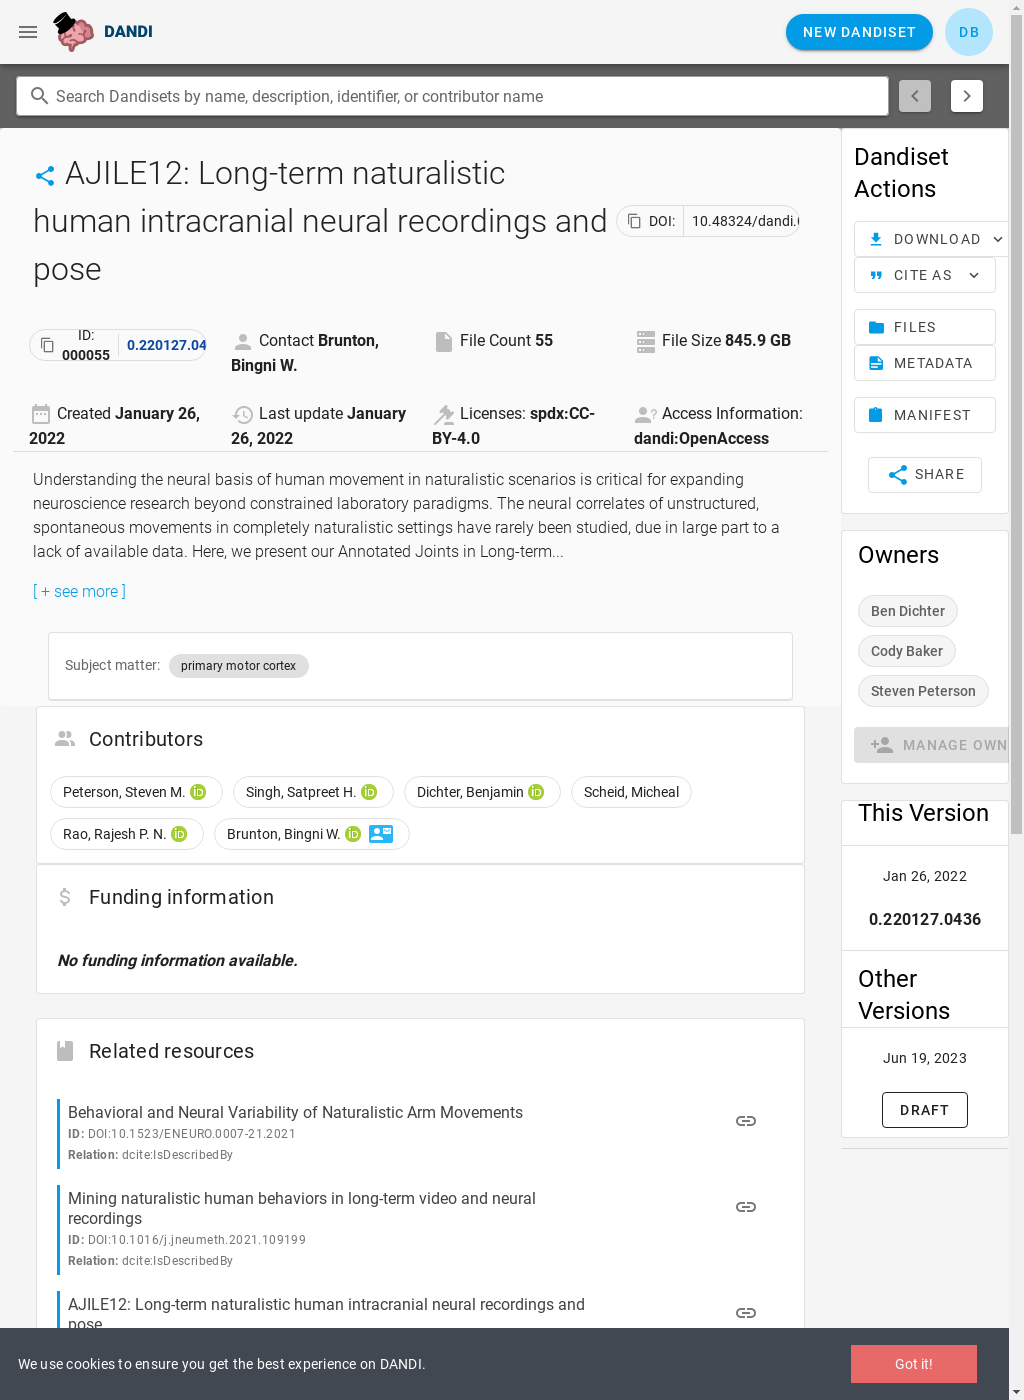This screenshot has width=1024, height=1400.
Task: Open Behavioral and Neural Variability resource title
Action: tap(295, 1113)
